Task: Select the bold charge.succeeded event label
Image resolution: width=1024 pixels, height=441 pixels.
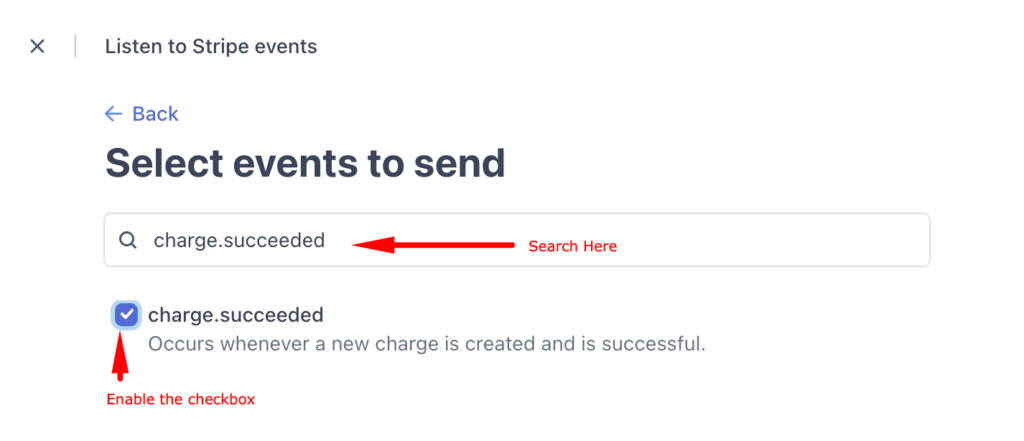Action: tap(236, 316)
